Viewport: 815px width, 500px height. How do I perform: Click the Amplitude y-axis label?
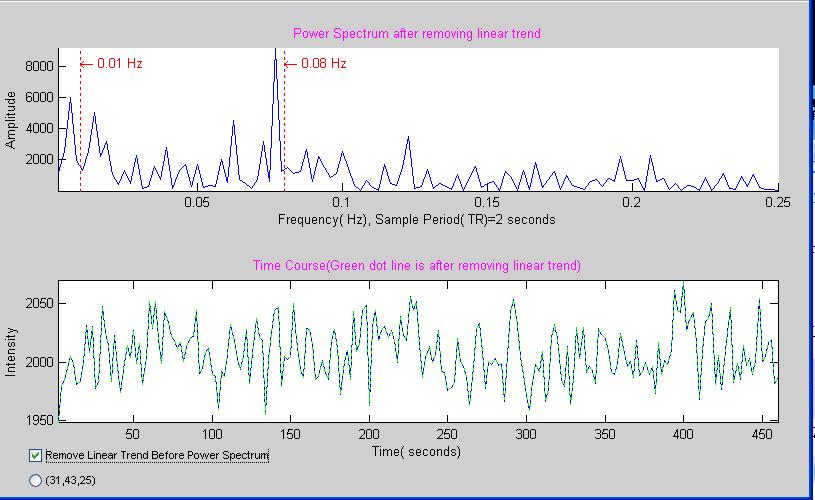pos(10,120)
